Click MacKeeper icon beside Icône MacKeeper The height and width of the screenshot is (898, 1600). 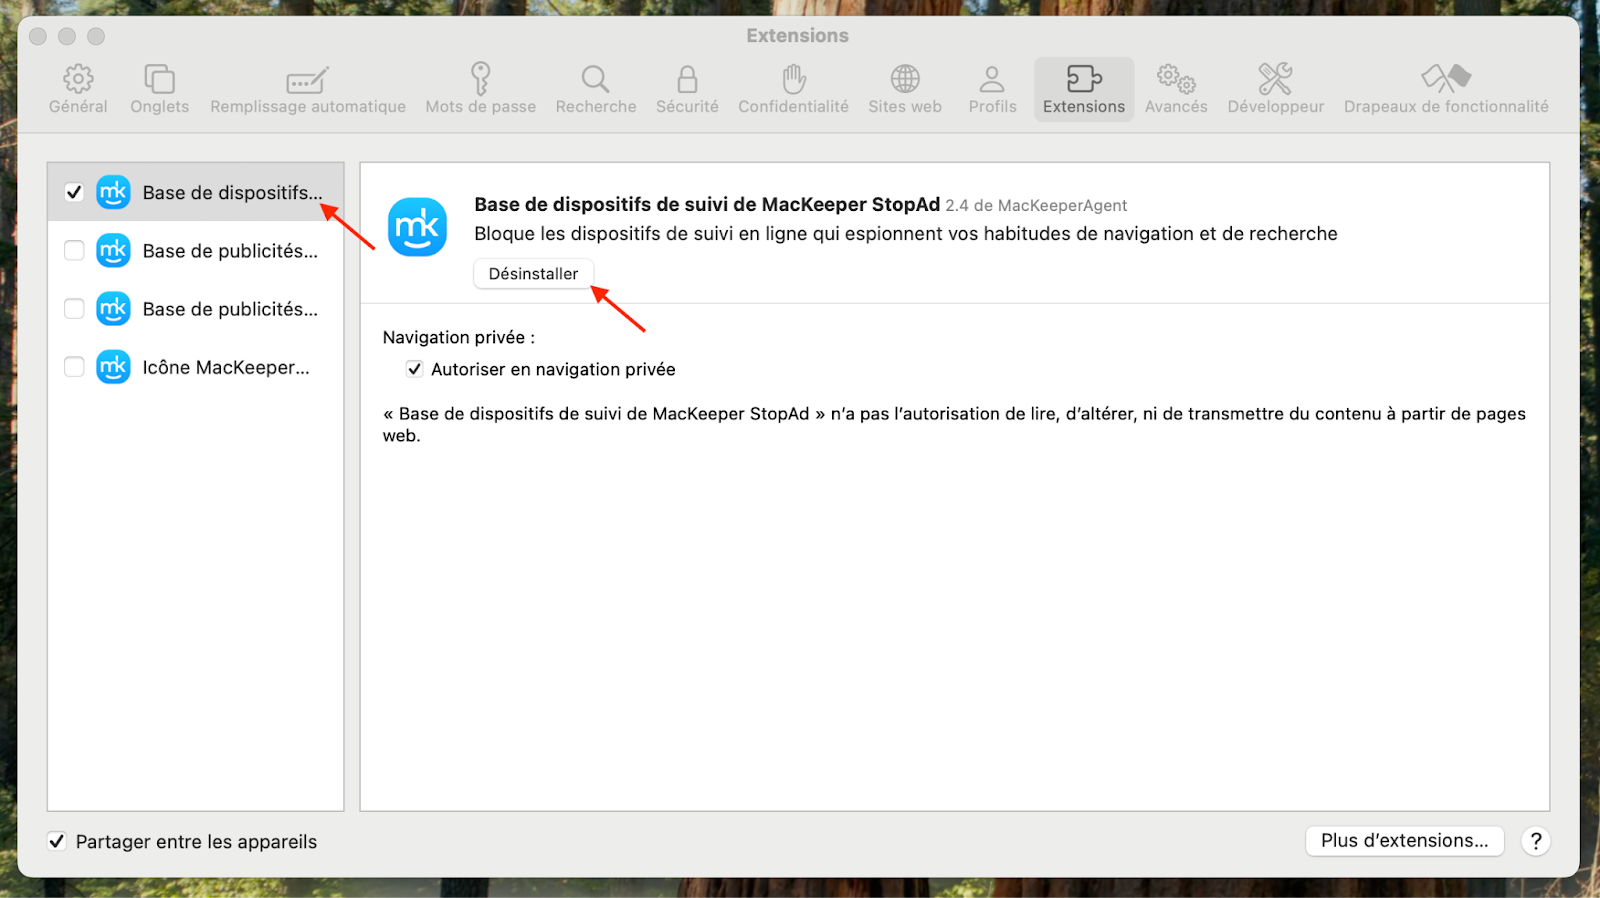[x=113, y=367]
